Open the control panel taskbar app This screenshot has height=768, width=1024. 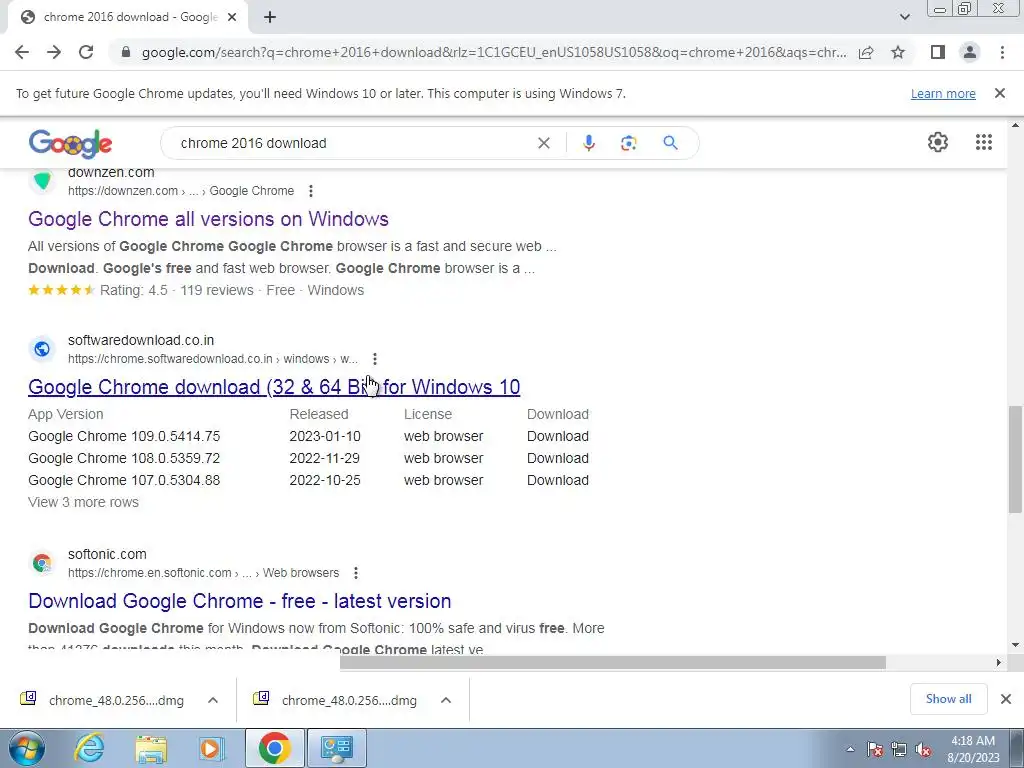(337, 748)
